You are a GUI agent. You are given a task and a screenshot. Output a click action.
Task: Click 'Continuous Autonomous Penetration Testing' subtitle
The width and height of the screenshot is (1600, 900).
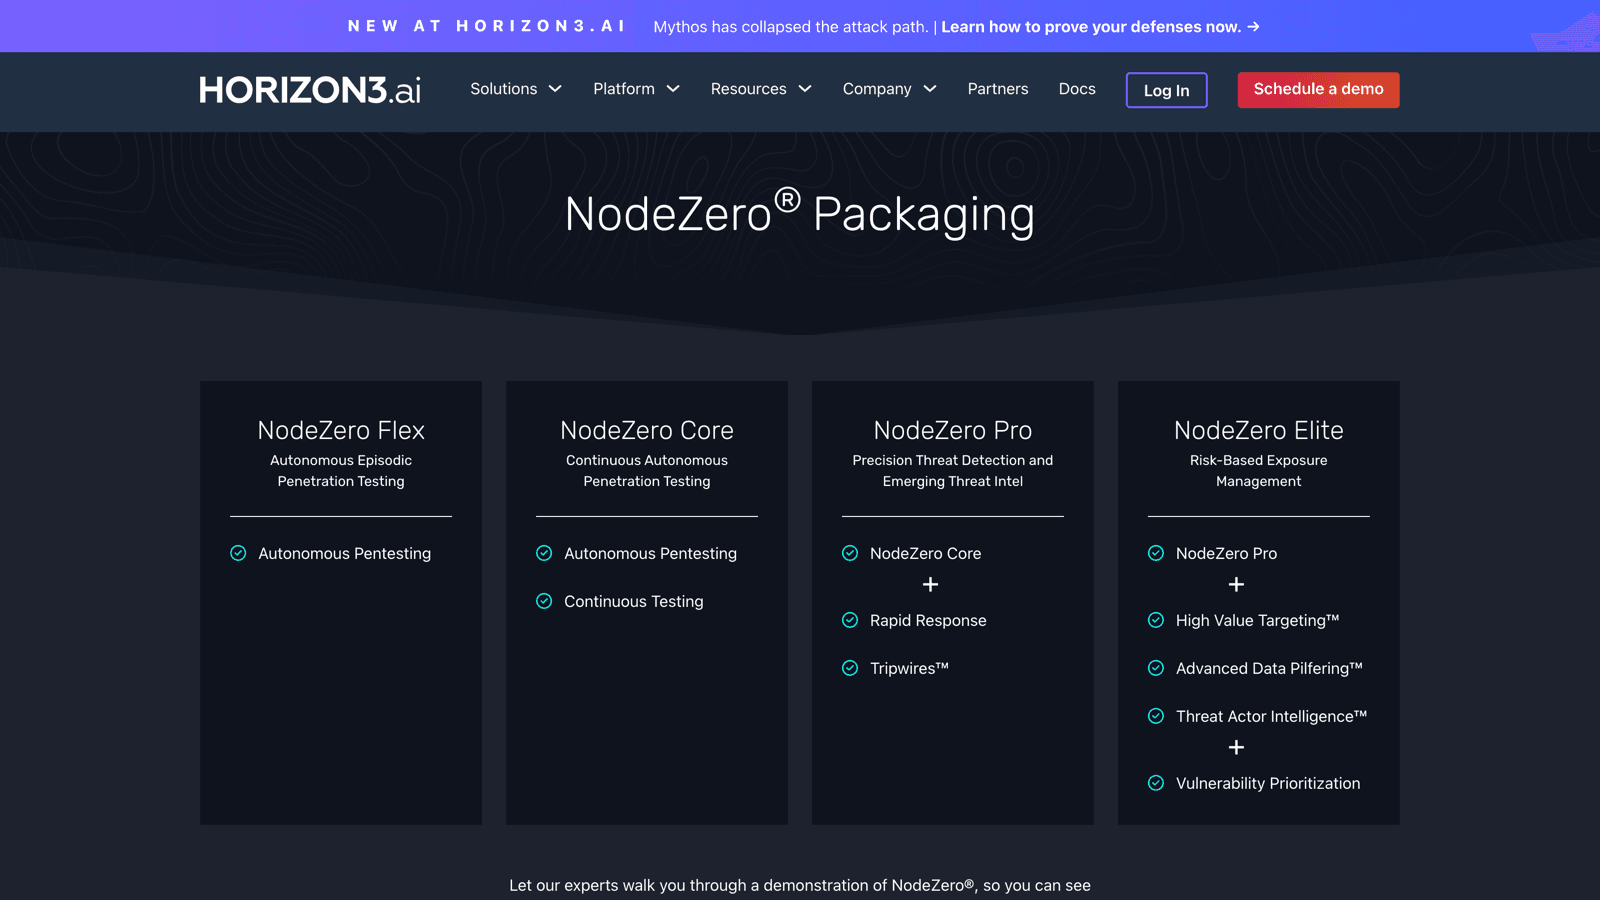click(x=647, y=471)
